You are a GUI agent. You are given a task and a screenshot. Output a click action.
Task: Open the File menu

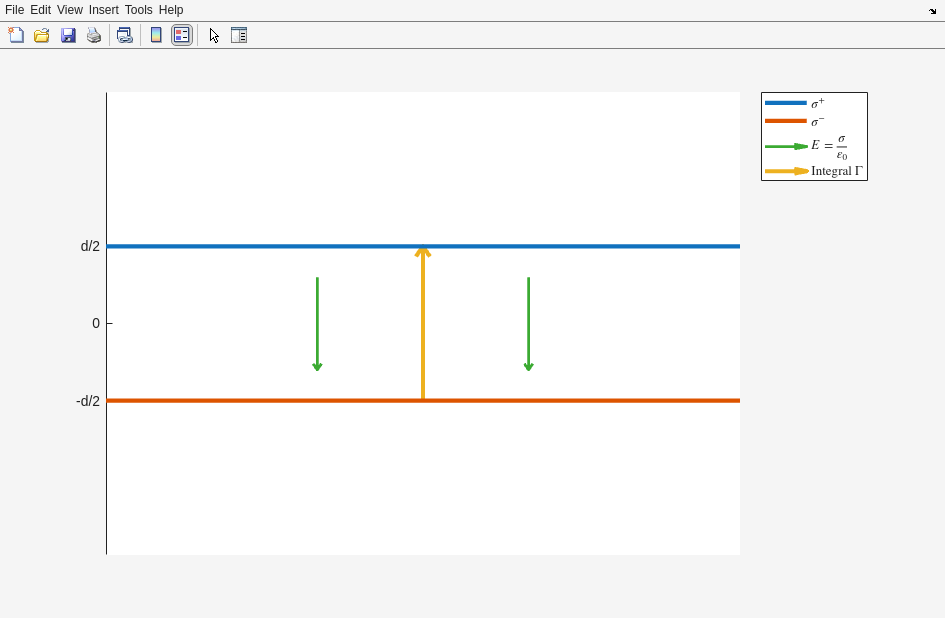coord(14,10)
